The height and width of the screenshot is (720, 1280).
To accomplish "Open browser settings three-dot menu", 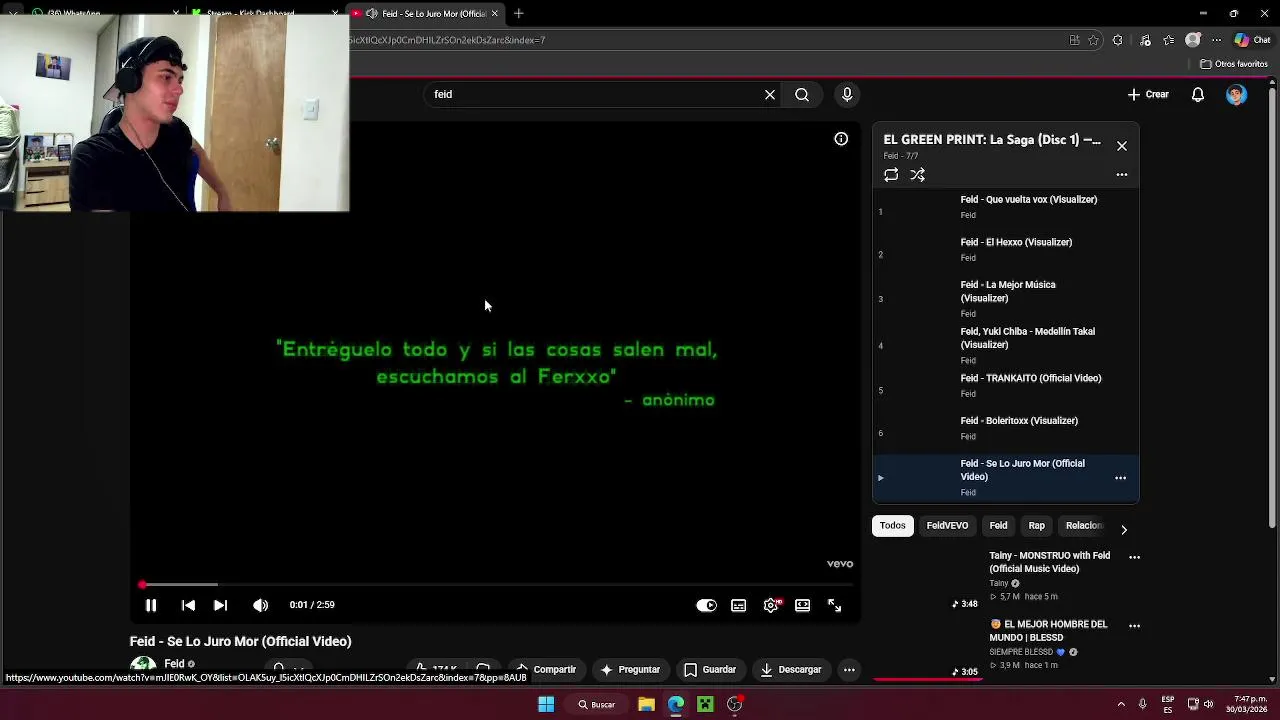I will click(1216, 40).
